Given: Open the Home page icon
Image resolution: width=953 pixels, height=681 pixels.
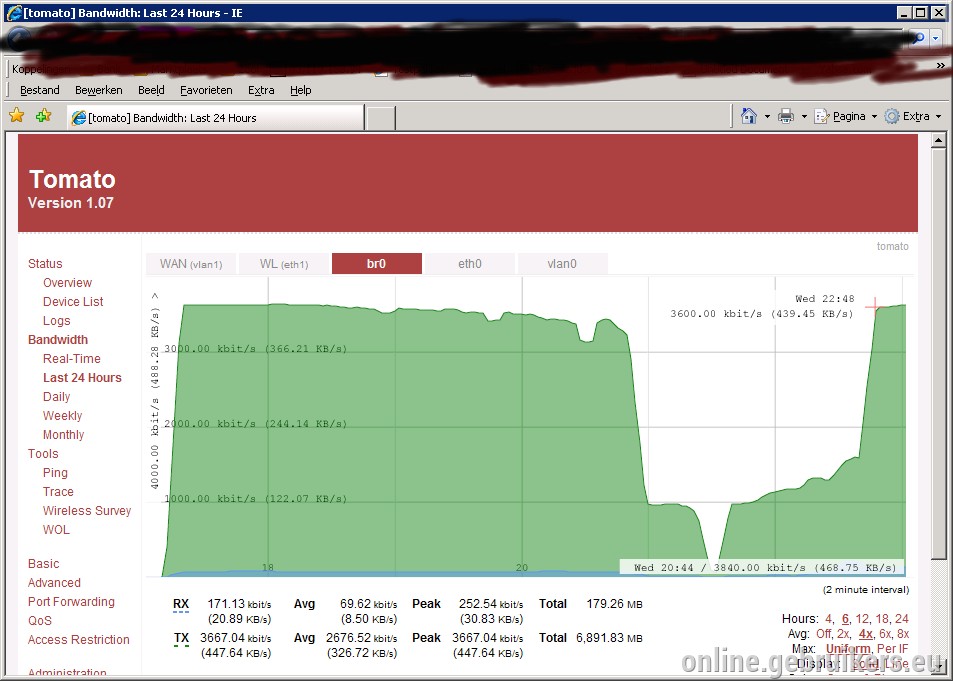Looking at the screenshot, I should point(749,116).
